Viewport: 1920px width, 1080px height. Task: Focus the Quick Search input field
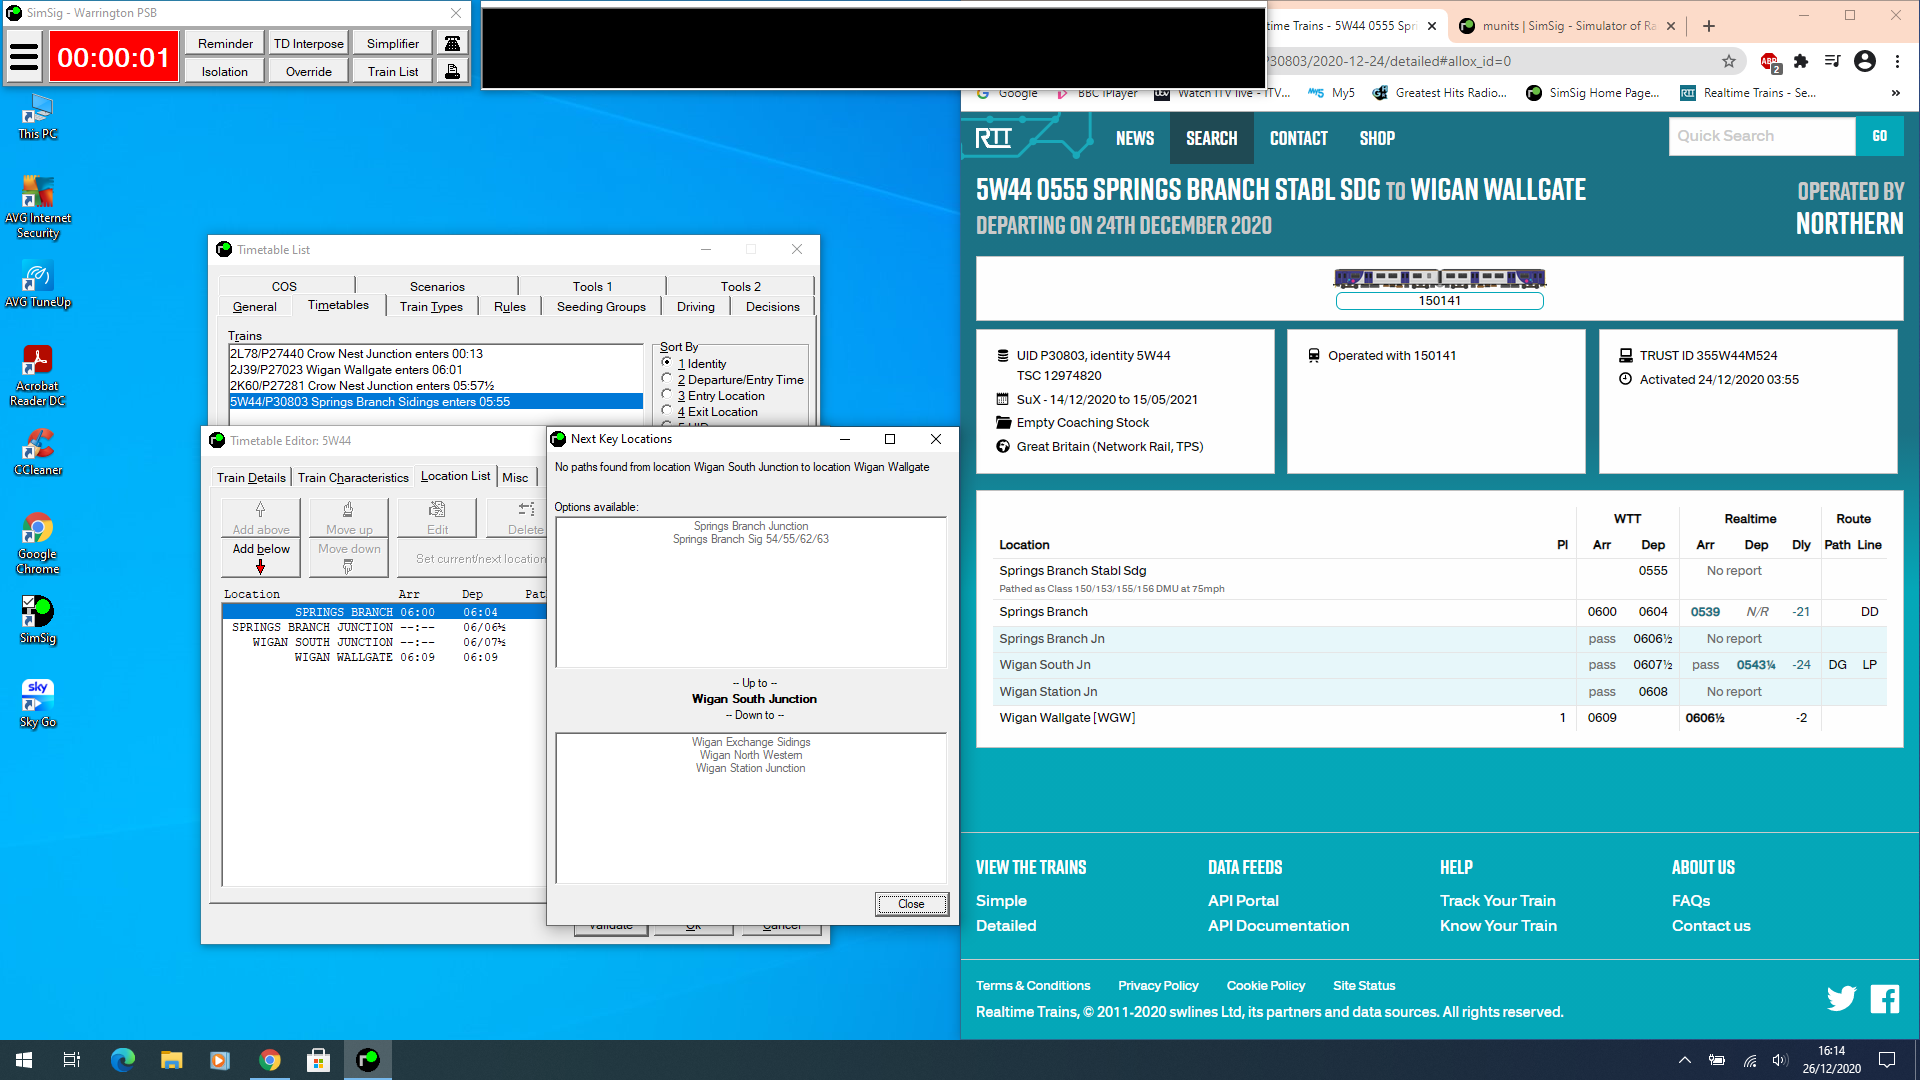1762,136
